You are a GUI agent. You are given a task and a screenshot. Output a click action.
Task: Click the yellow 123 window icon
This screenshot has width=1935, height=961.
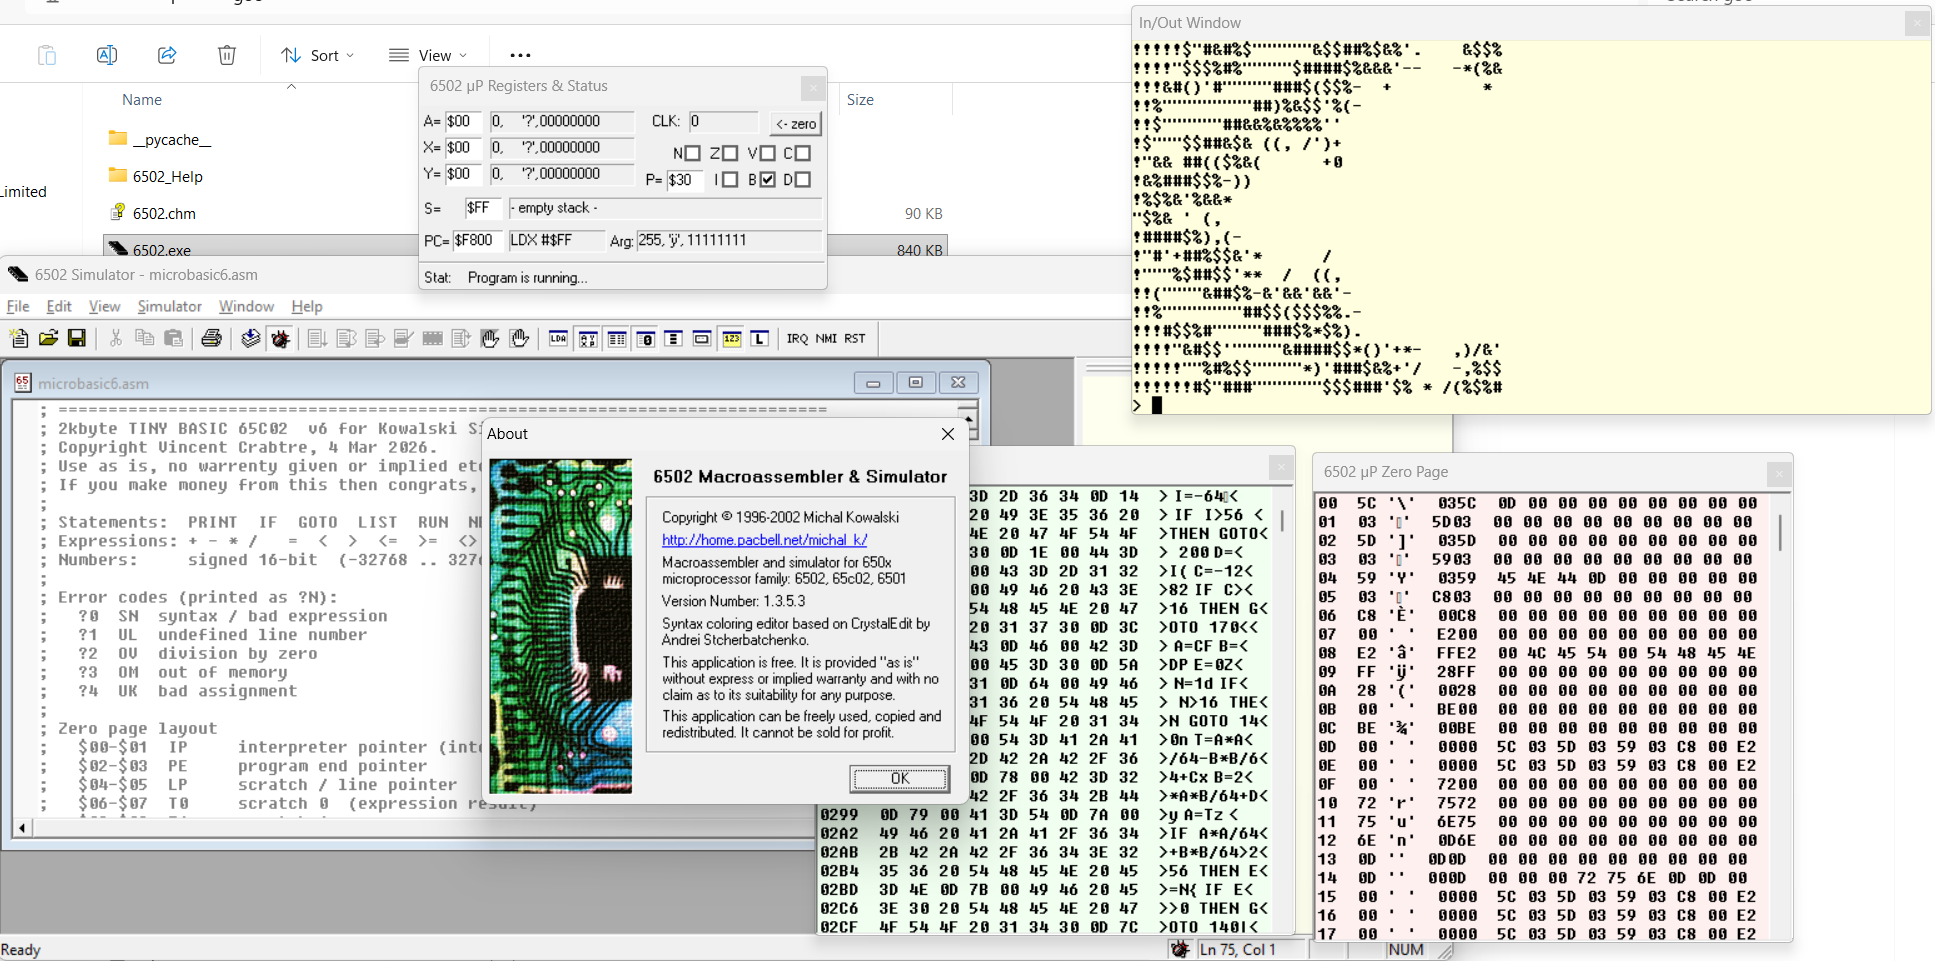coord(731,339)
